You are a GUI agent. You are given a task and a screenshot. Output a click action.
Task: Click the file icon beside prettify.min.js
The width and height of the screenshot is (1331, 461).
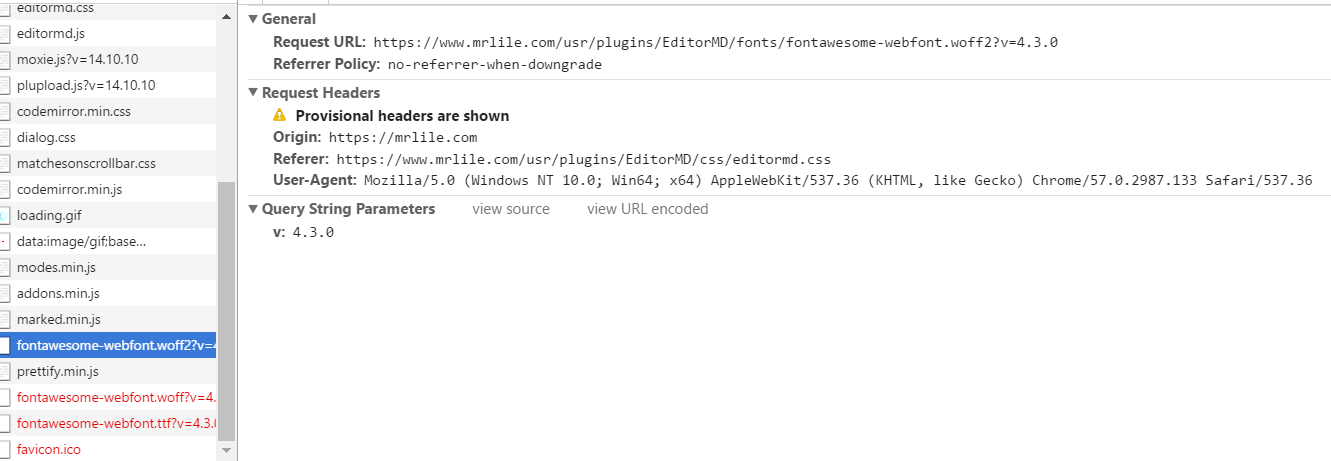(4, 372)
